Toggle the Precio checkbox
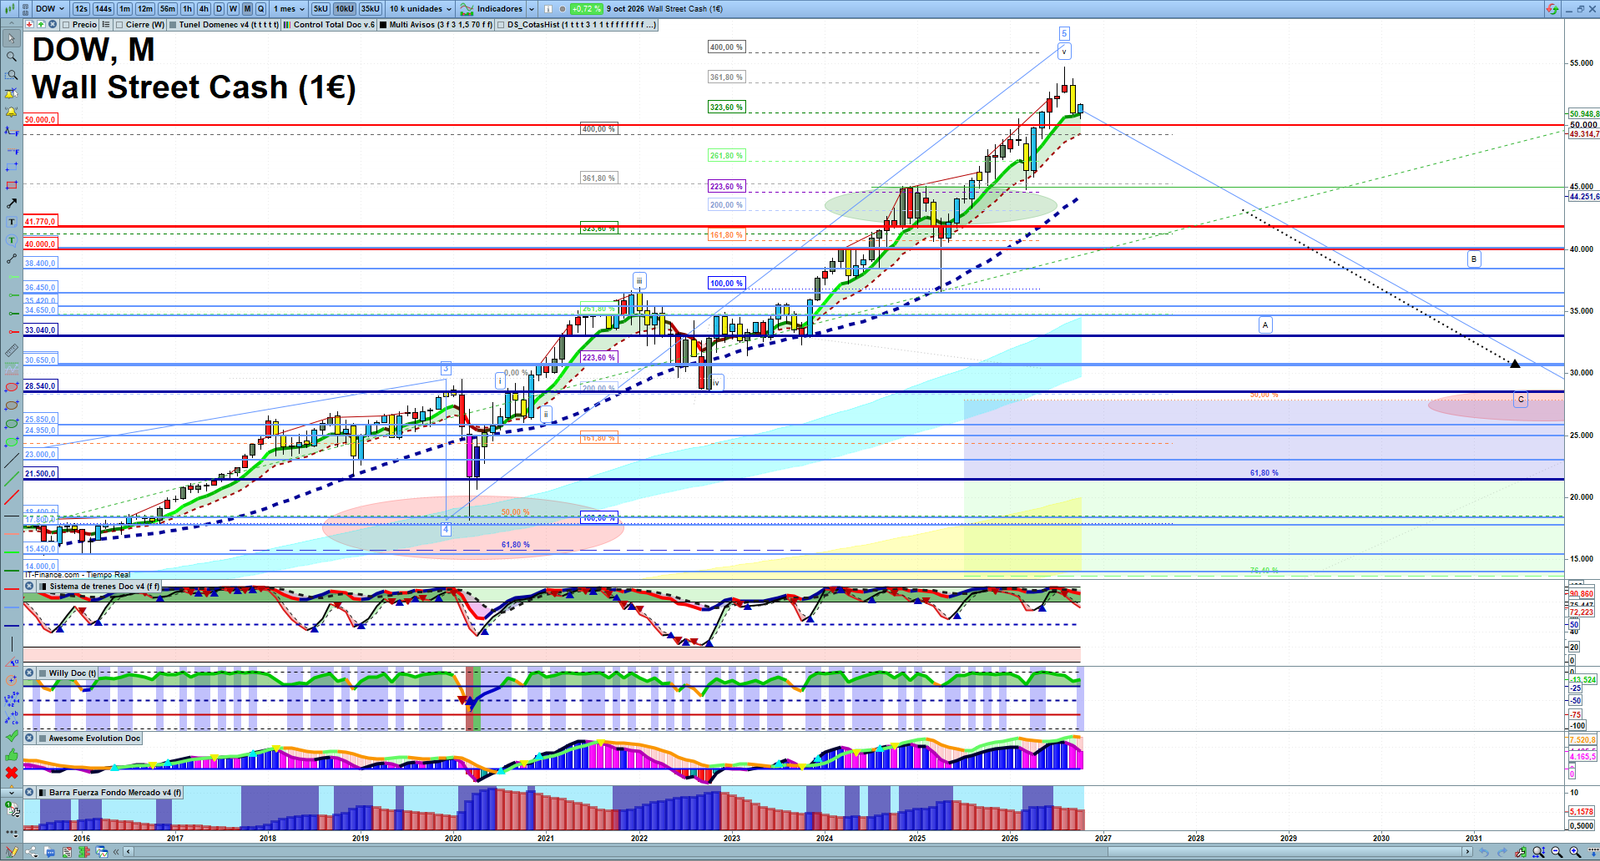 coord(66,24)
